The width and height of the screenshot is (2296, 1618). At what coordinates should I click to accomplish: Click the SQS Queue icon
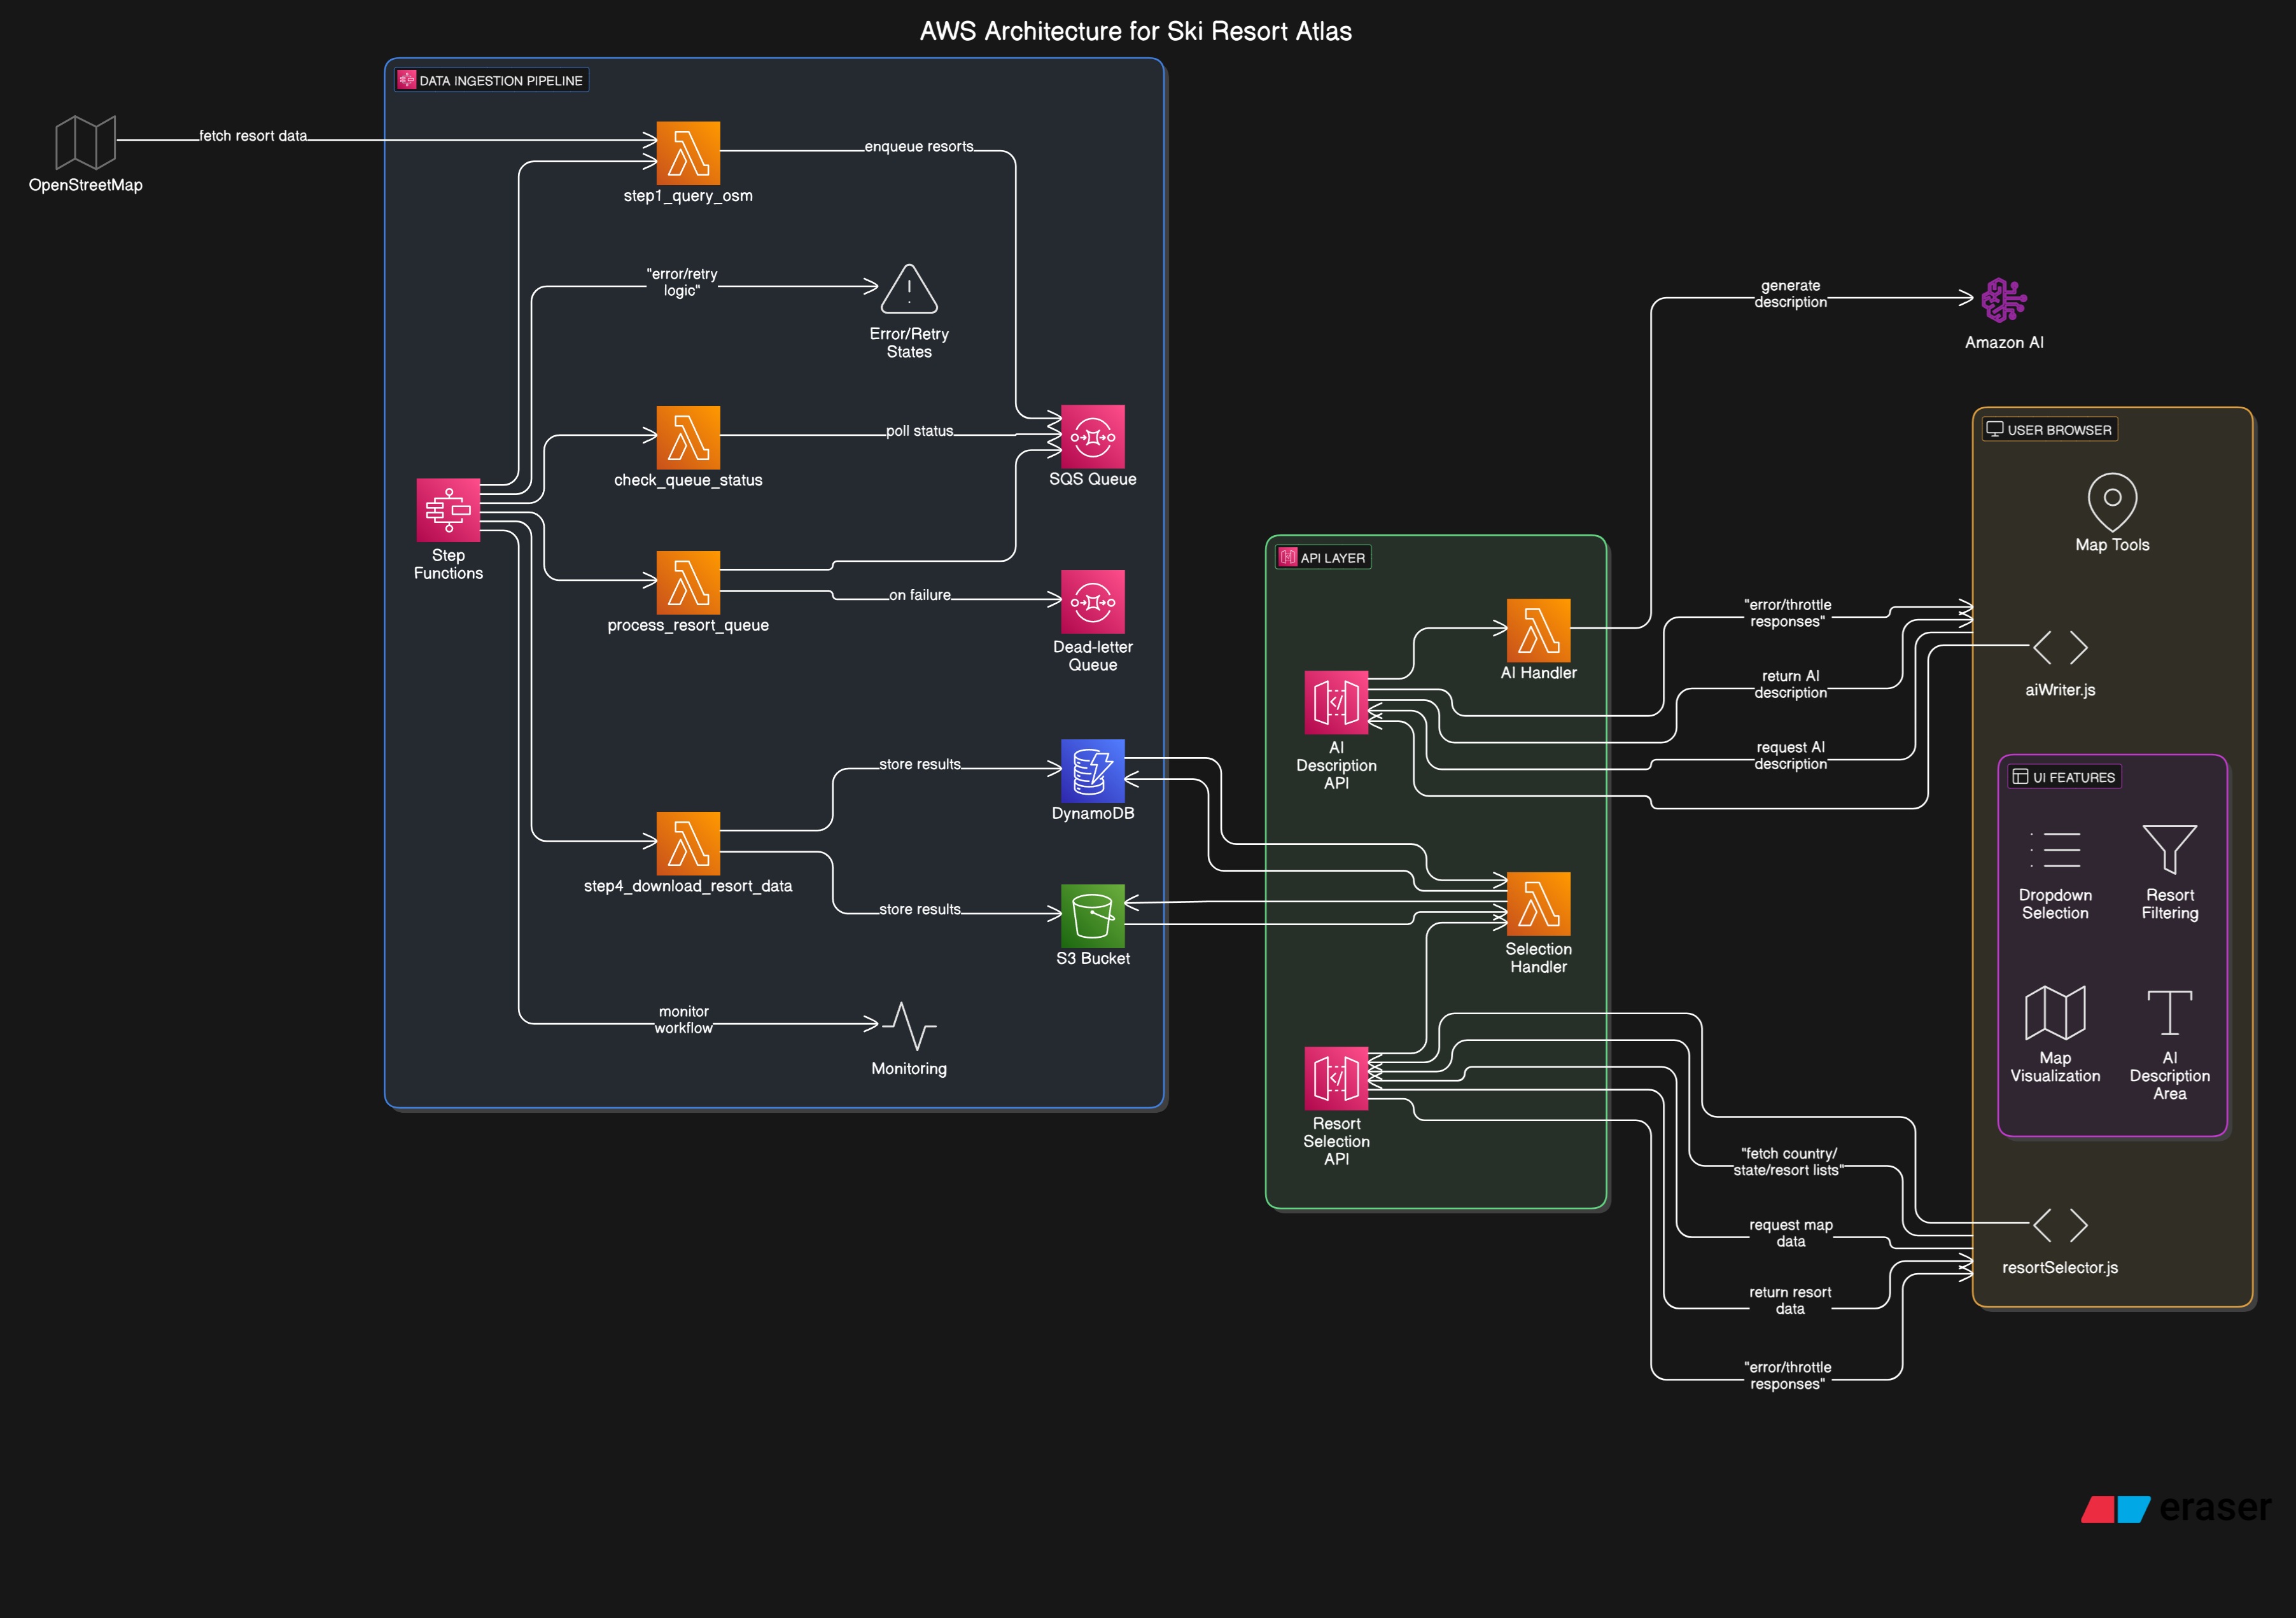tap(1092, 436)
